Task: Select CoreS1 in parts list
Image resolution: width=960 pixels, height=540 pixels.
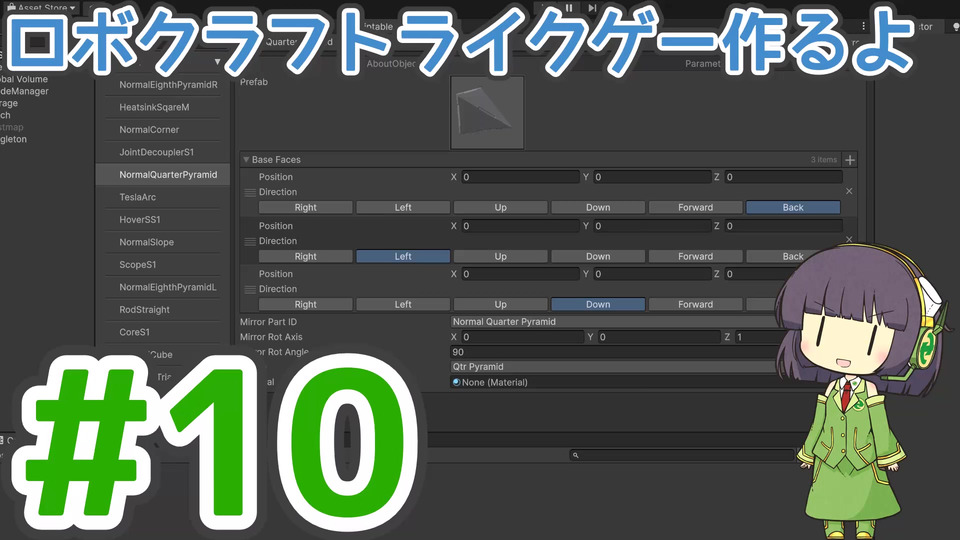Action: pos(135,332)
